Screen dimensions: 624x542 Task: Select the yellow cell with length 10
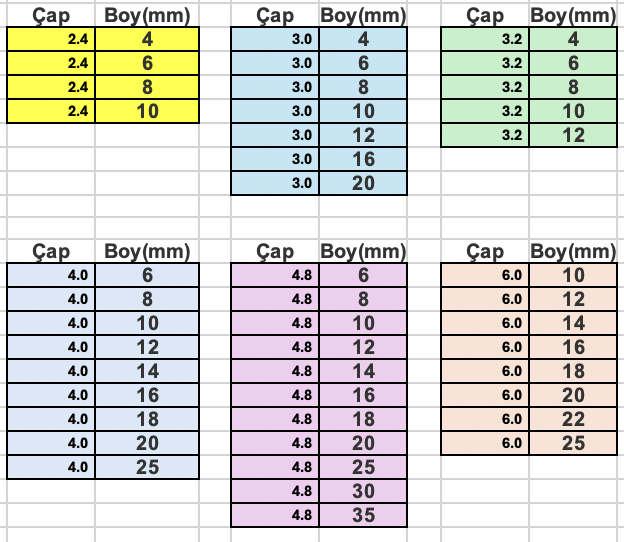147,111
